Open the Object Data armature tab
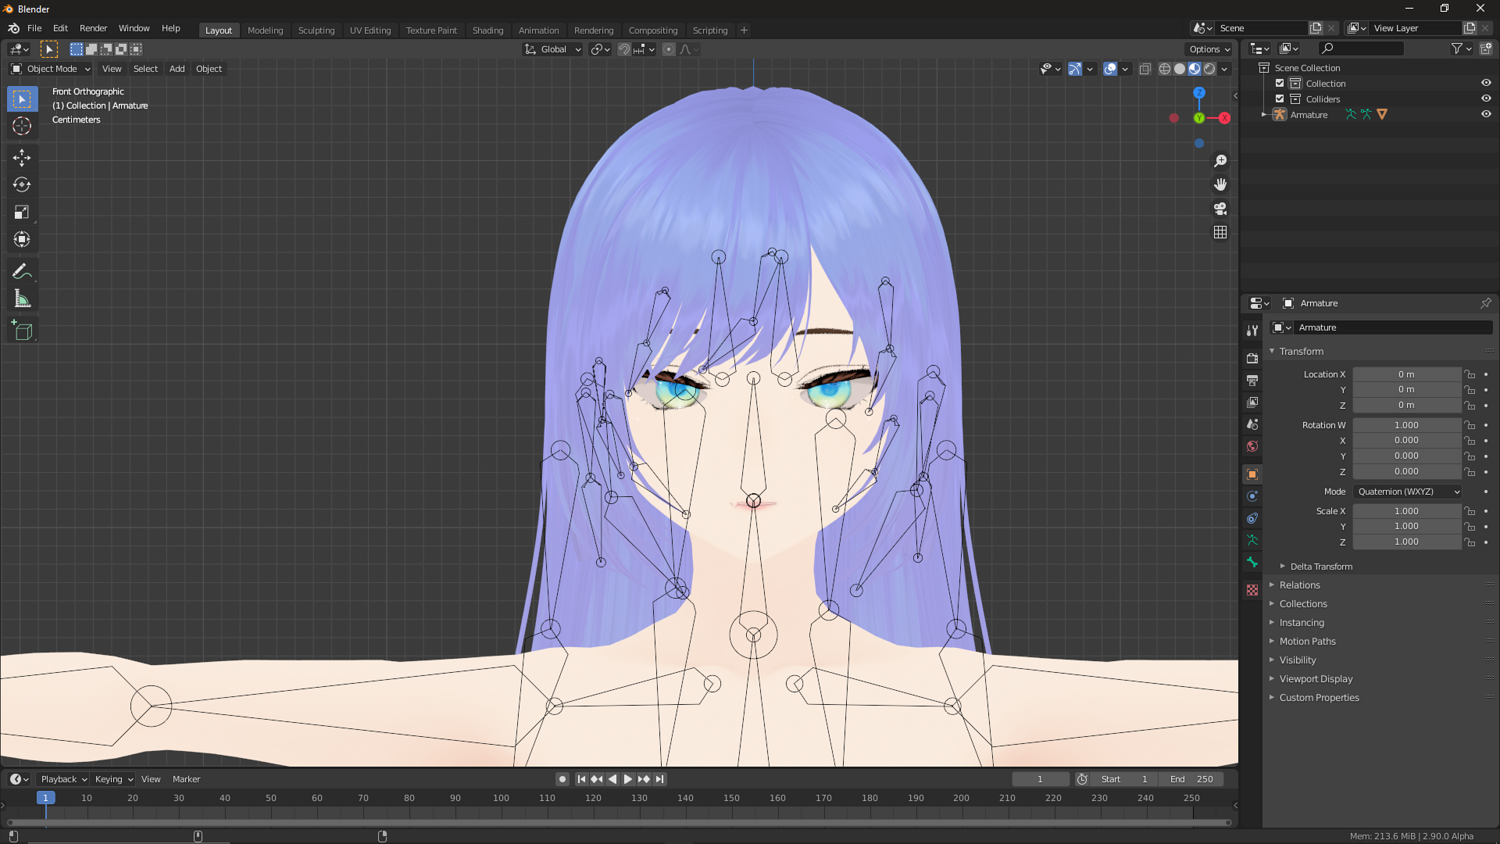The width and height of the screenshot is (1500, 844). [1252, 540]
